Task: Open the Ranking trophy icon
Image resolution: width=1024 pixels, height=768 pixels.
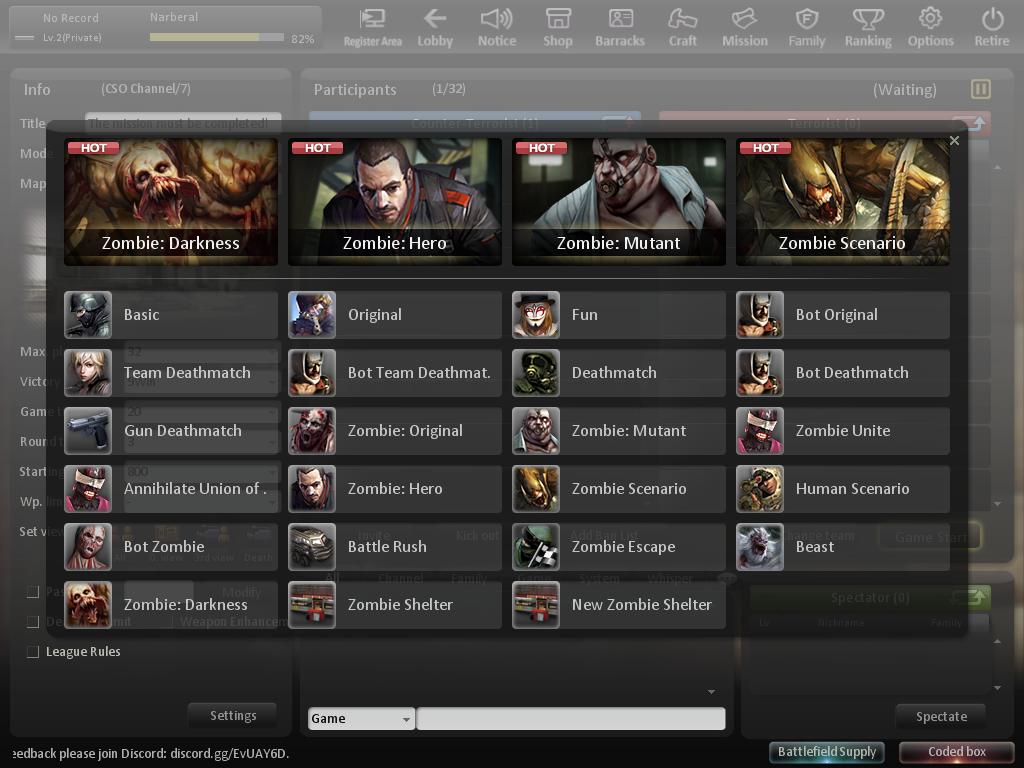Action: pos(868,27)
